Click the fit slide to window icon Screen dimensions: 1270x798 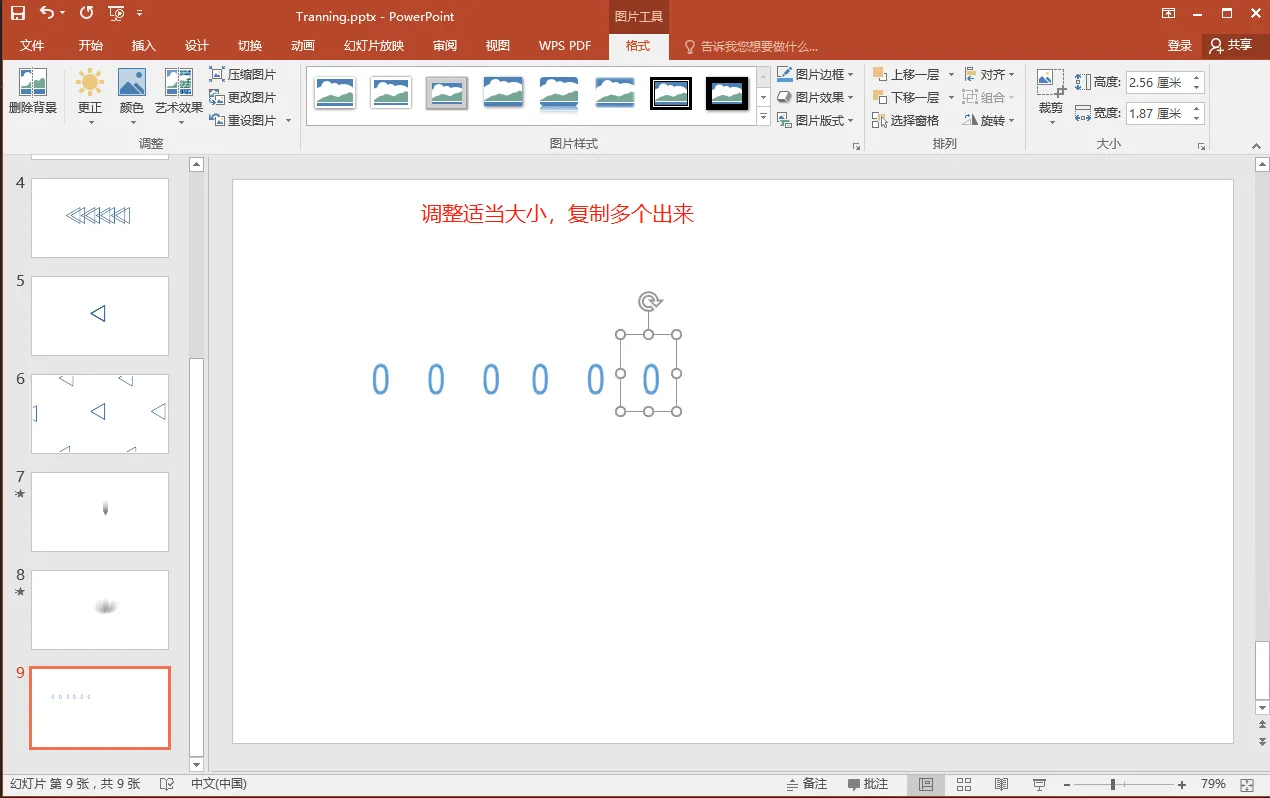tap(1246, 785)
